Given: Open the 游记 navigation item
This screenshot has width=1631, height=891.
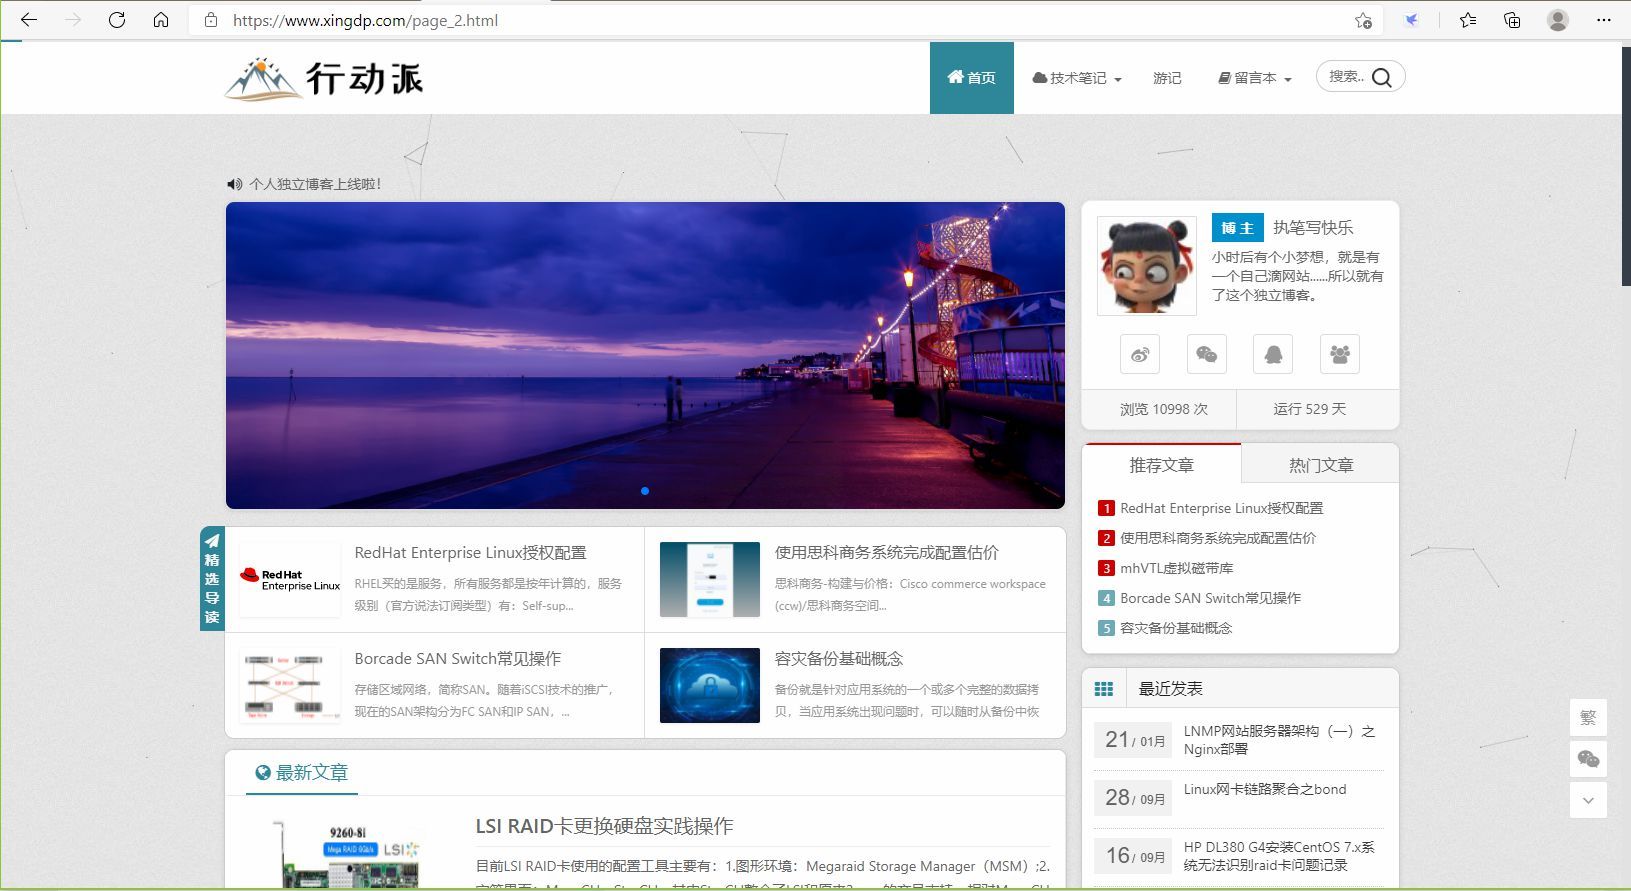Looking at the screenshot, I should 1167,78.
